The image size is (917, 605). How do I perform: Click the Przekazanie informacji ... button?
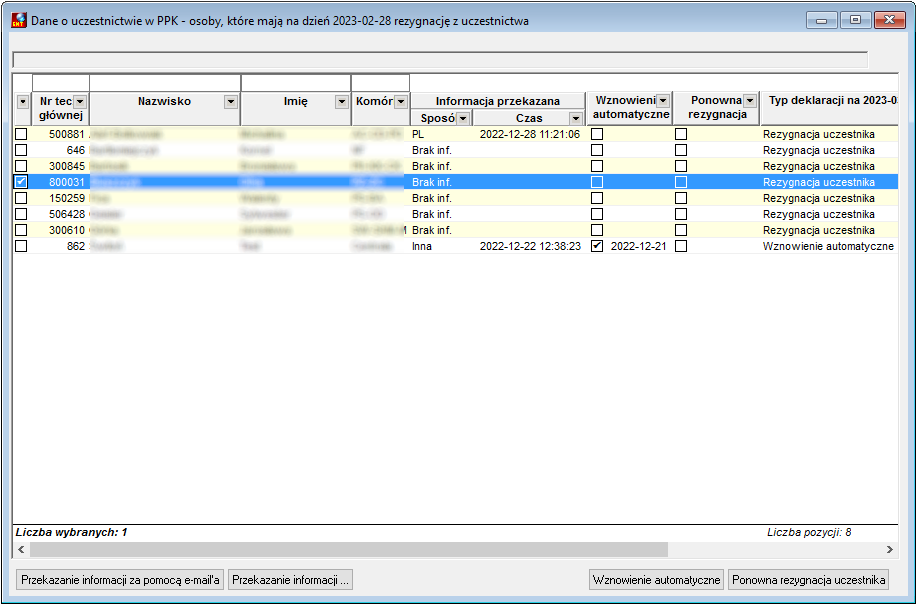290,580
